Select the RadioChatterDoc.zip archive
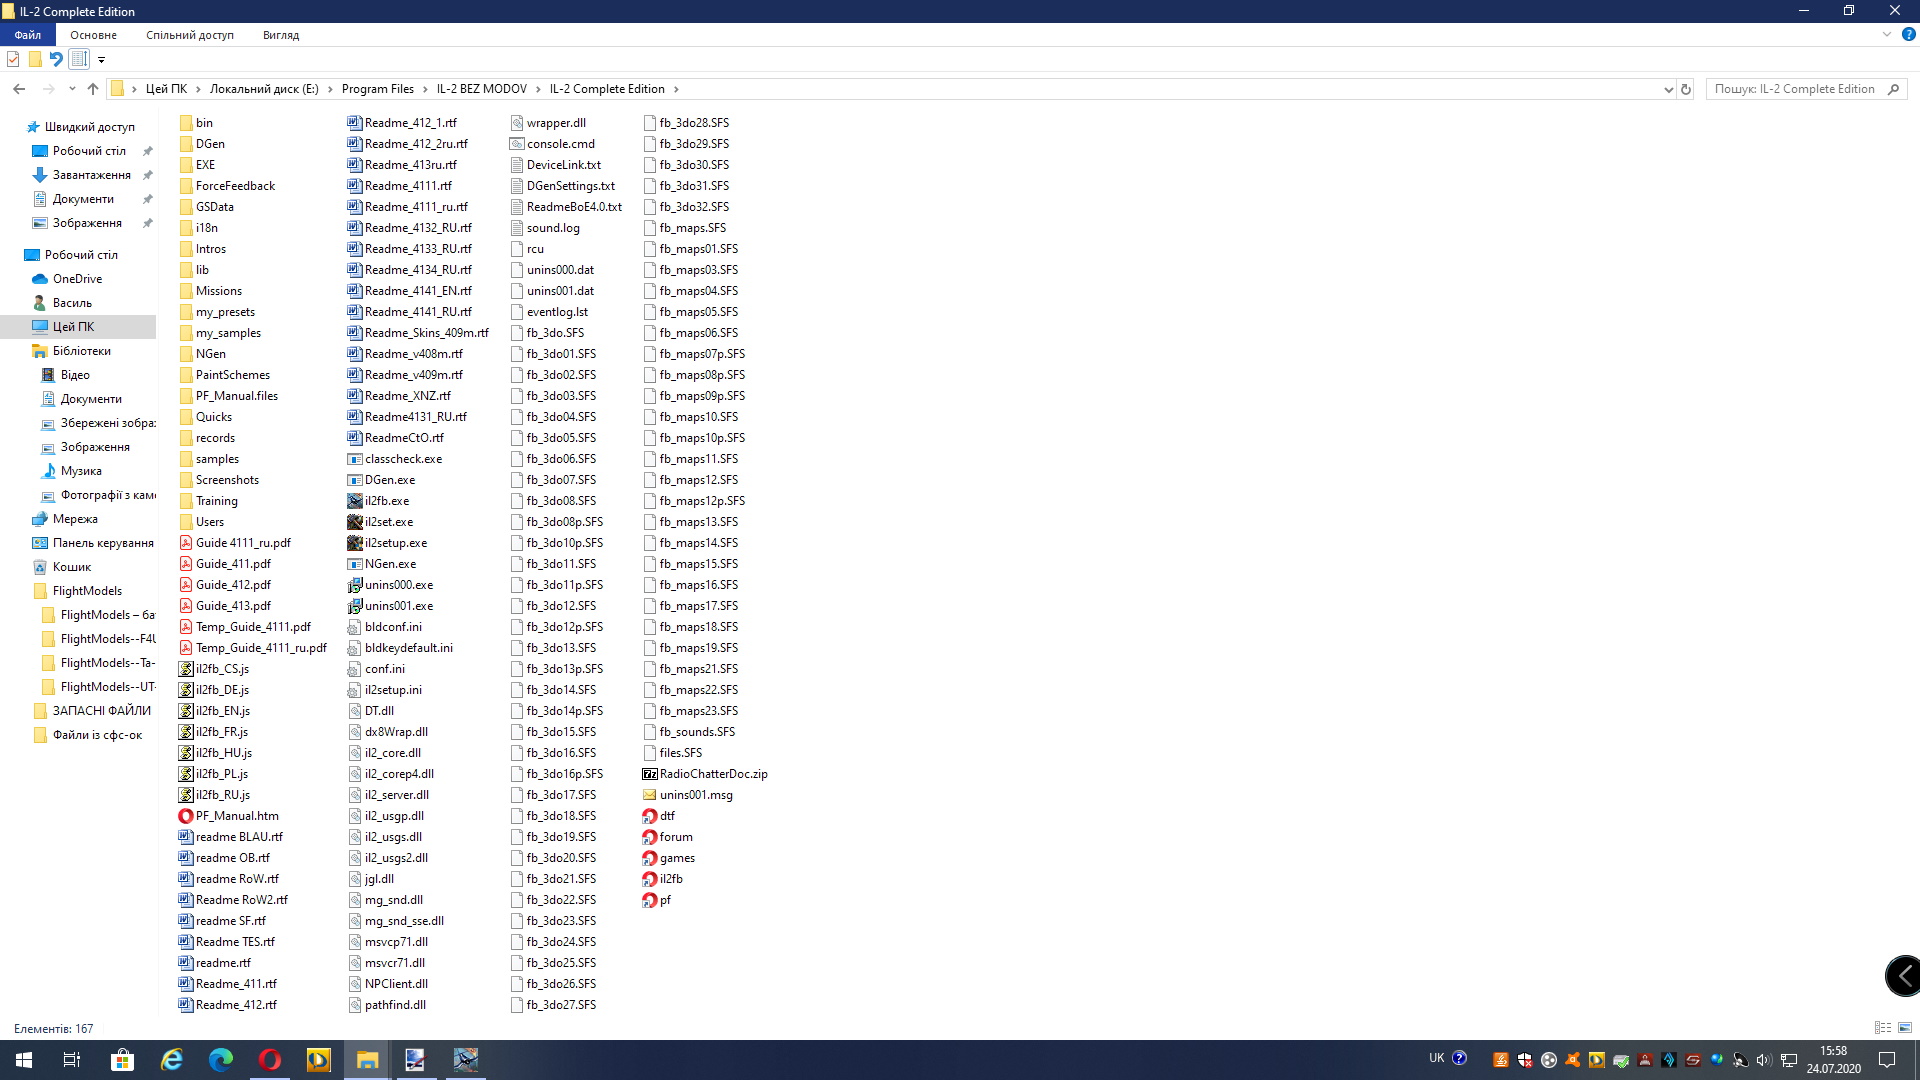 713,774
